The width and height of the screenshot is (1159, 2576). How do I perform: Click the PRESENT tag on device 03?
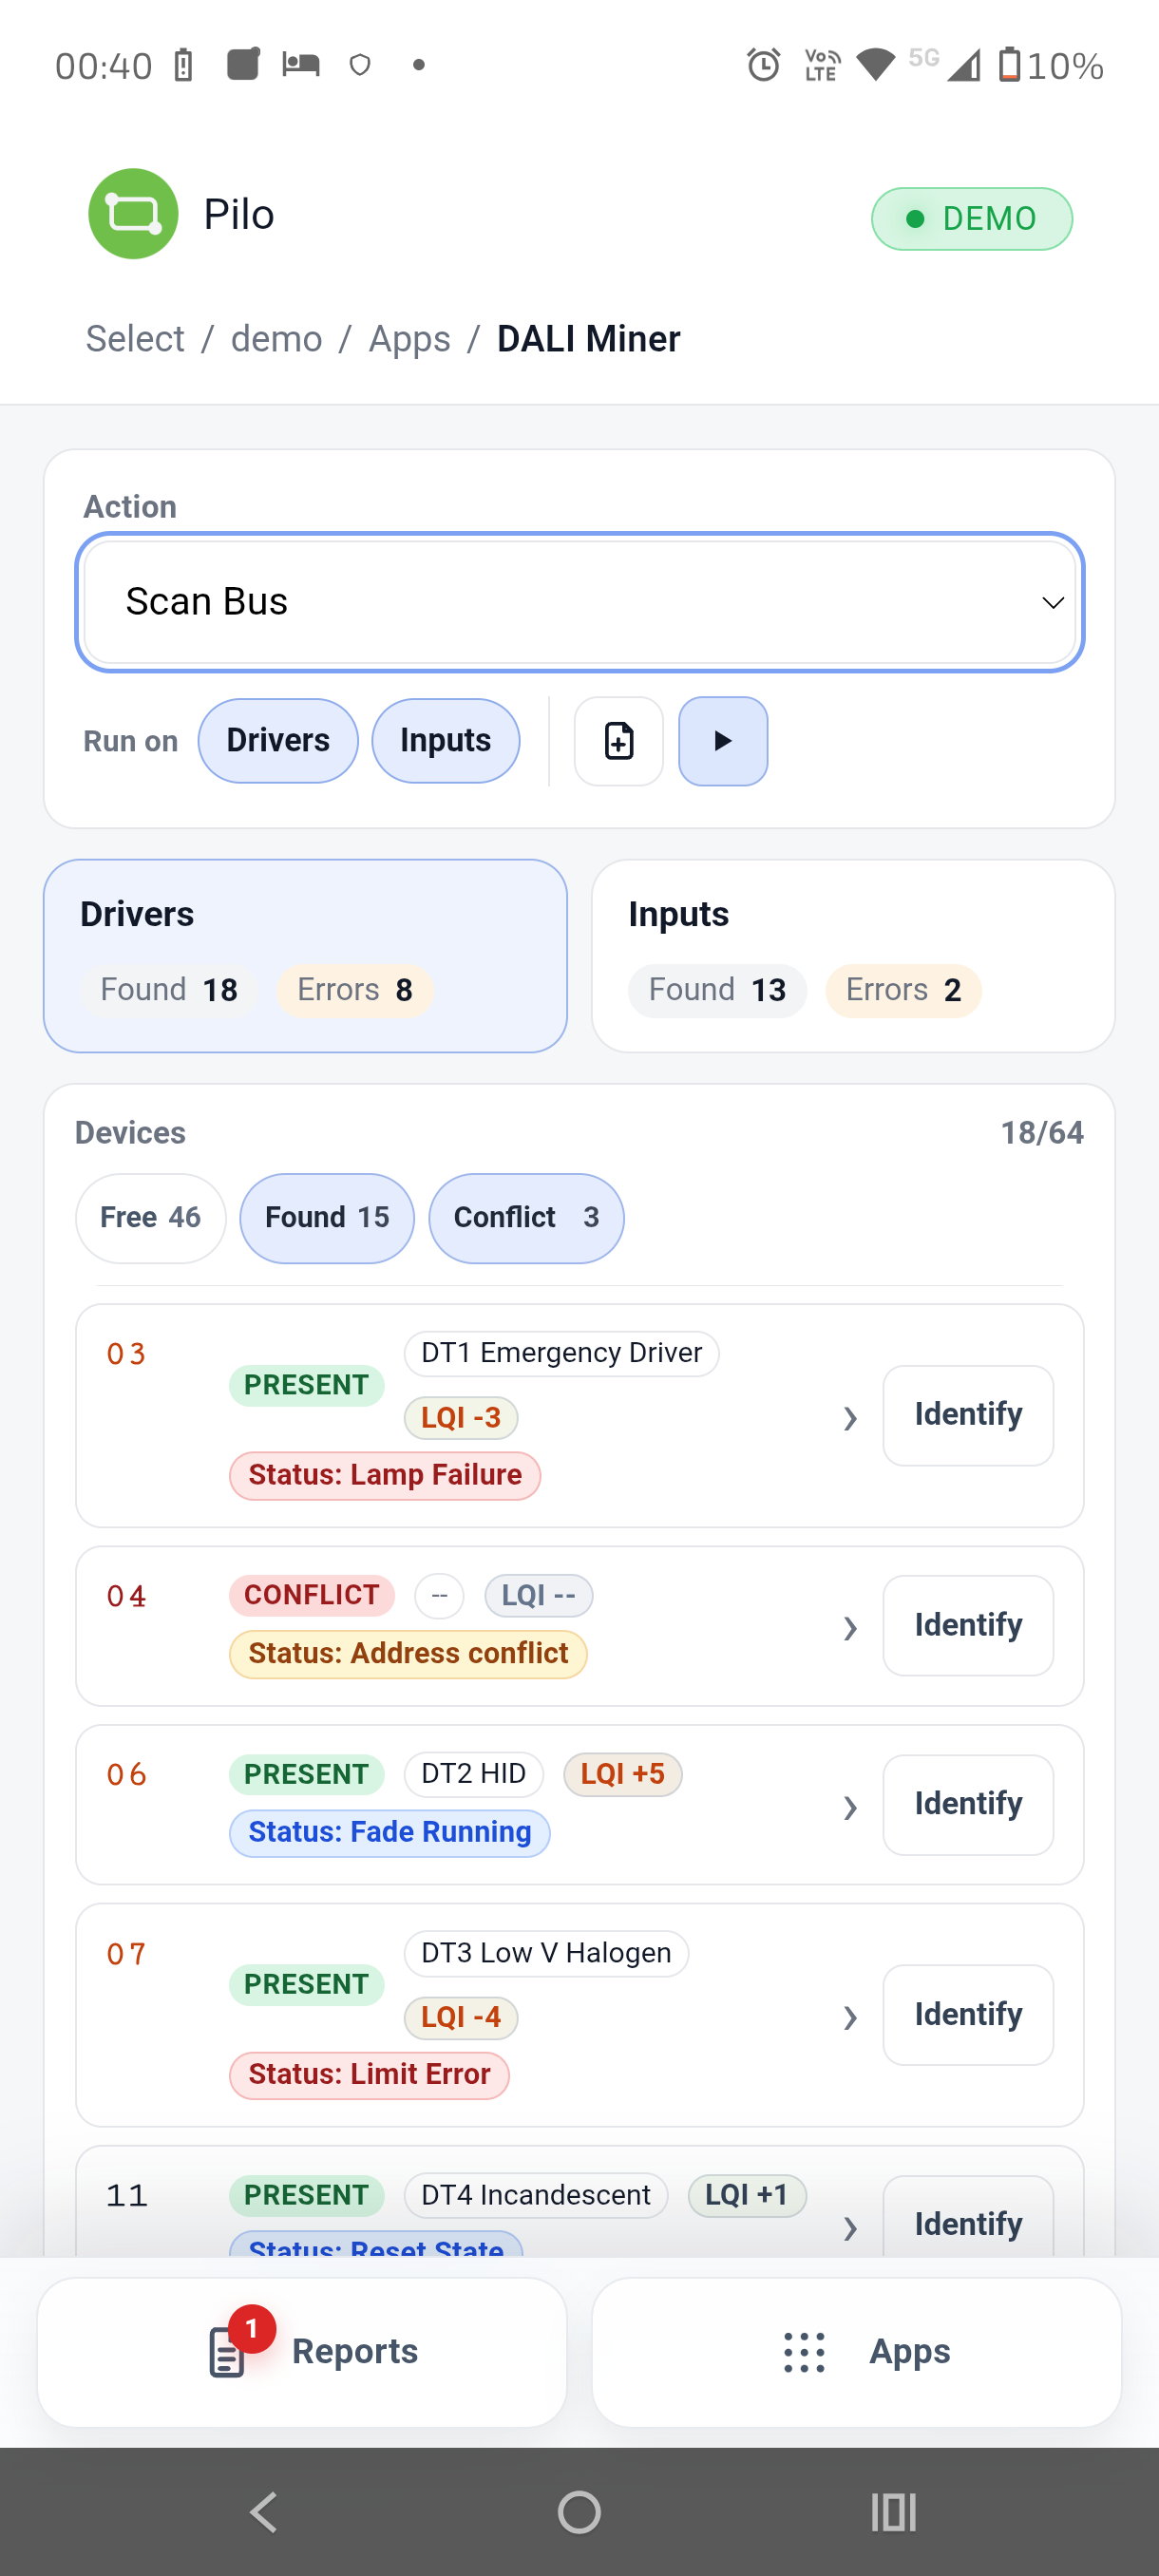[307, 1385]
